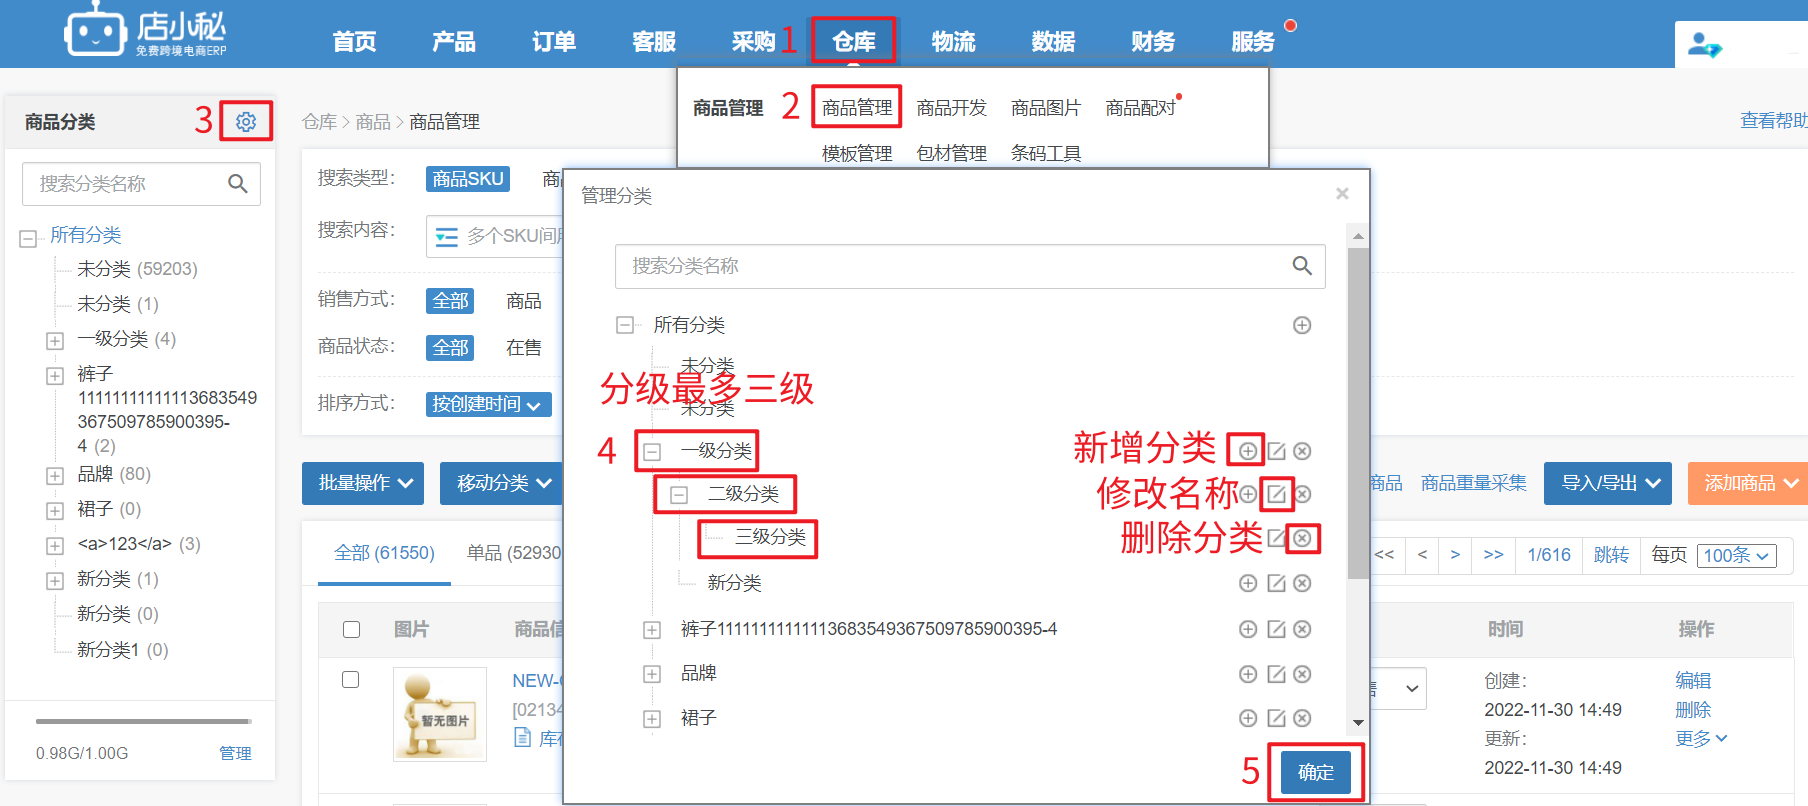Expand 一级分类 (4) in left panel
The height and width of the screenshot is (806, 1808).
coord(55,341)
